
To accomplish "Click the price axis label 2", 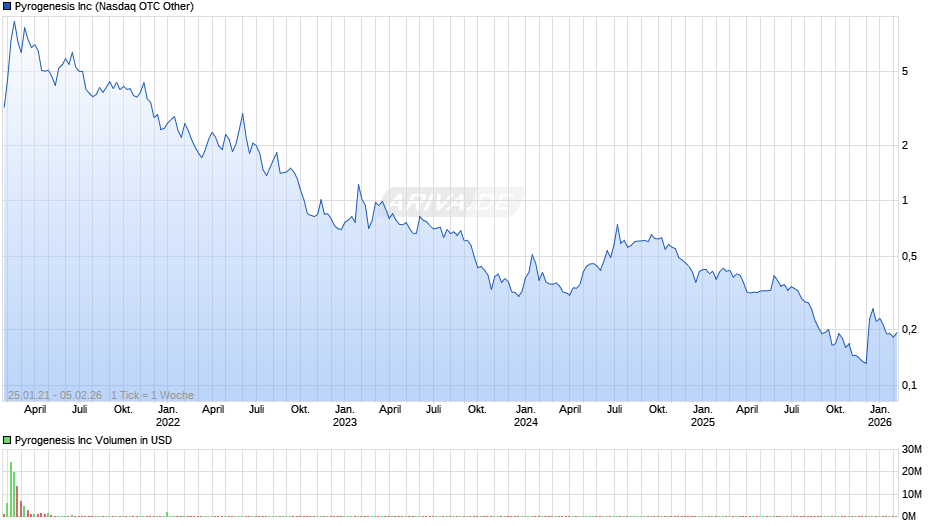I will pos(905,145).
